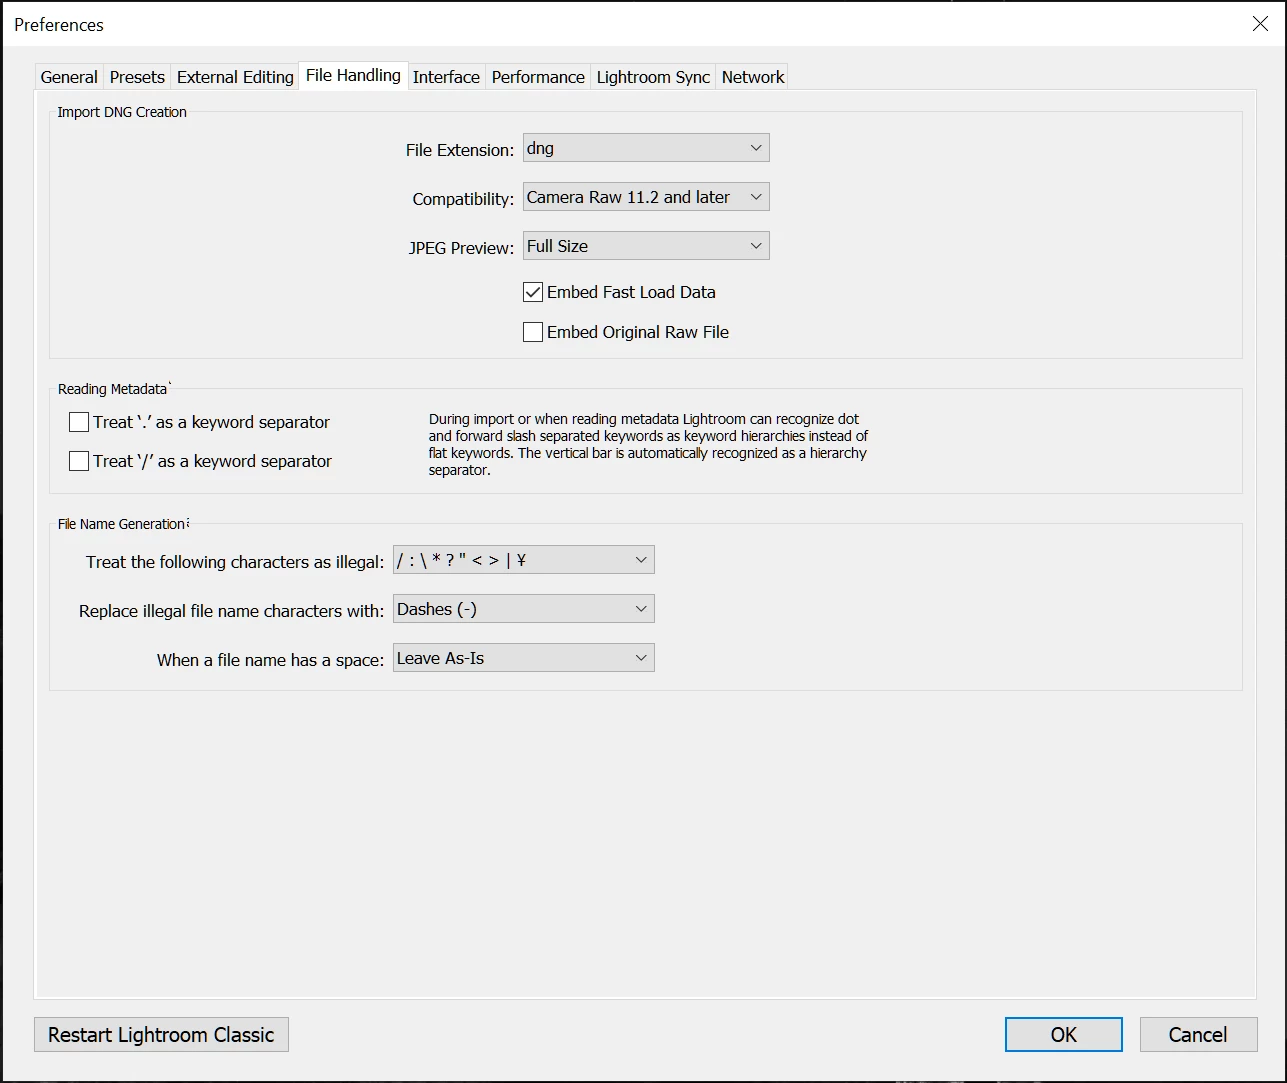Viewport: 1287px width, 1083px height.
Task: Switch to the Performance tab
Action: pos(538,77)
